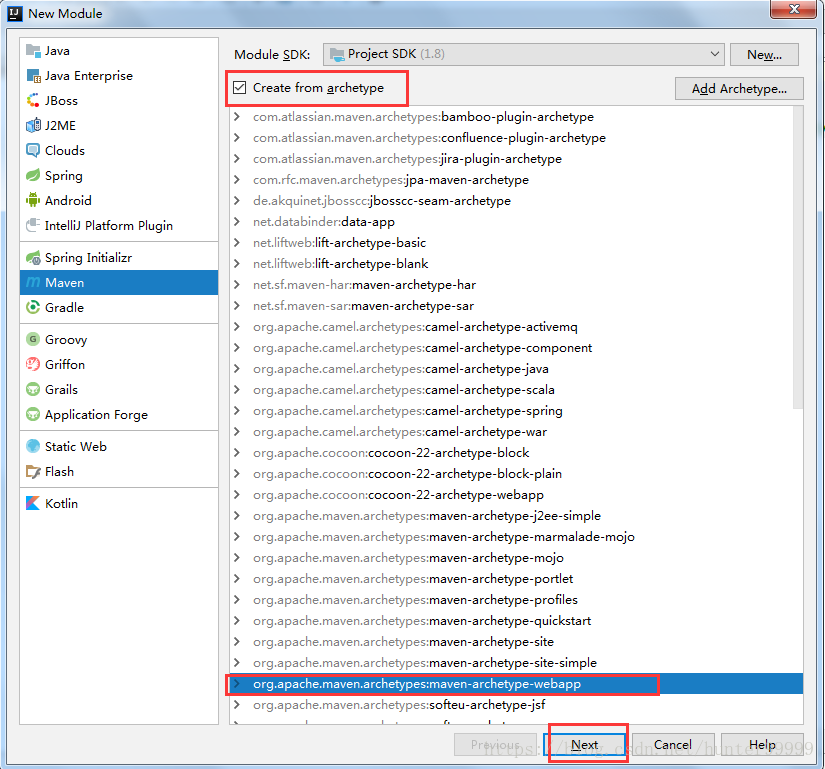This screenshot has height=769, width=825.
Task: Click the Static Web globe icon
Action: 33,447
